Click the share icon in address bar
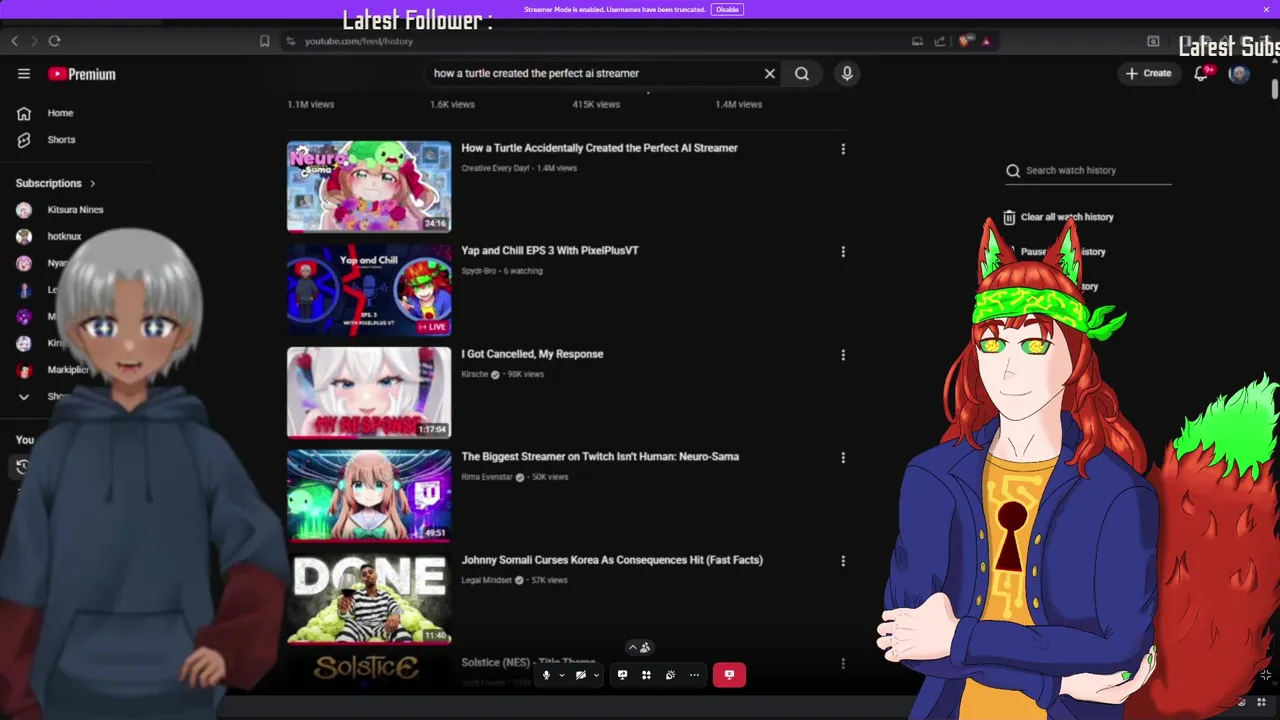Viewport: 1280px width, 720px height. [x=940, y=41]
